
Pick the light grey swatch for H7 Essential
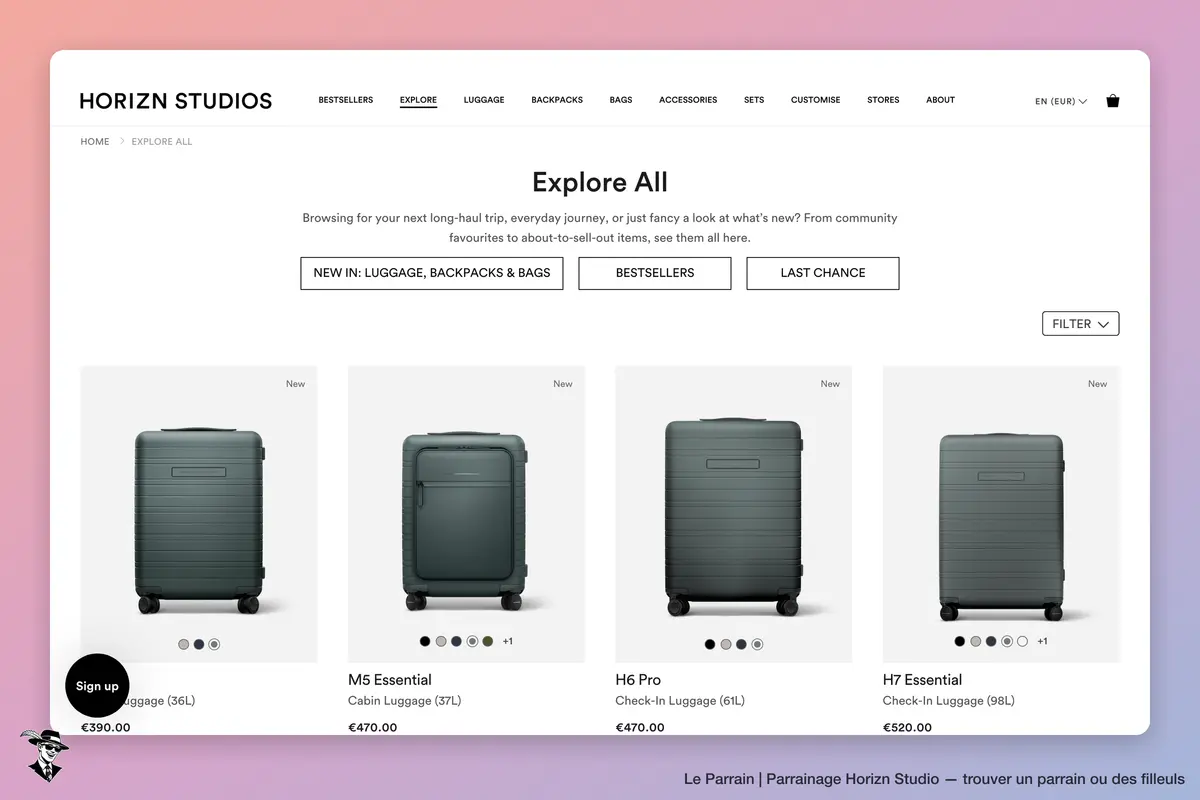click(976, 641)
